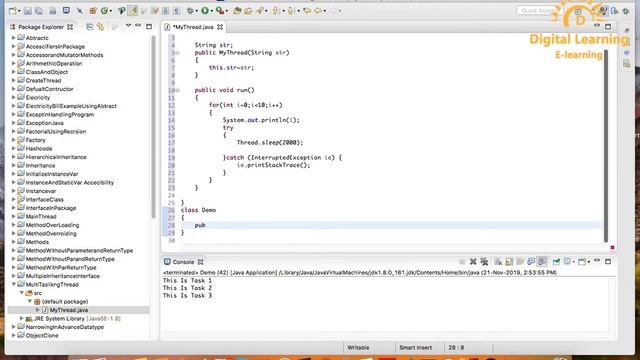
Task: Click Remove All Terminated Launches icon
Action: pyautogui.click(x=484, y=262)
